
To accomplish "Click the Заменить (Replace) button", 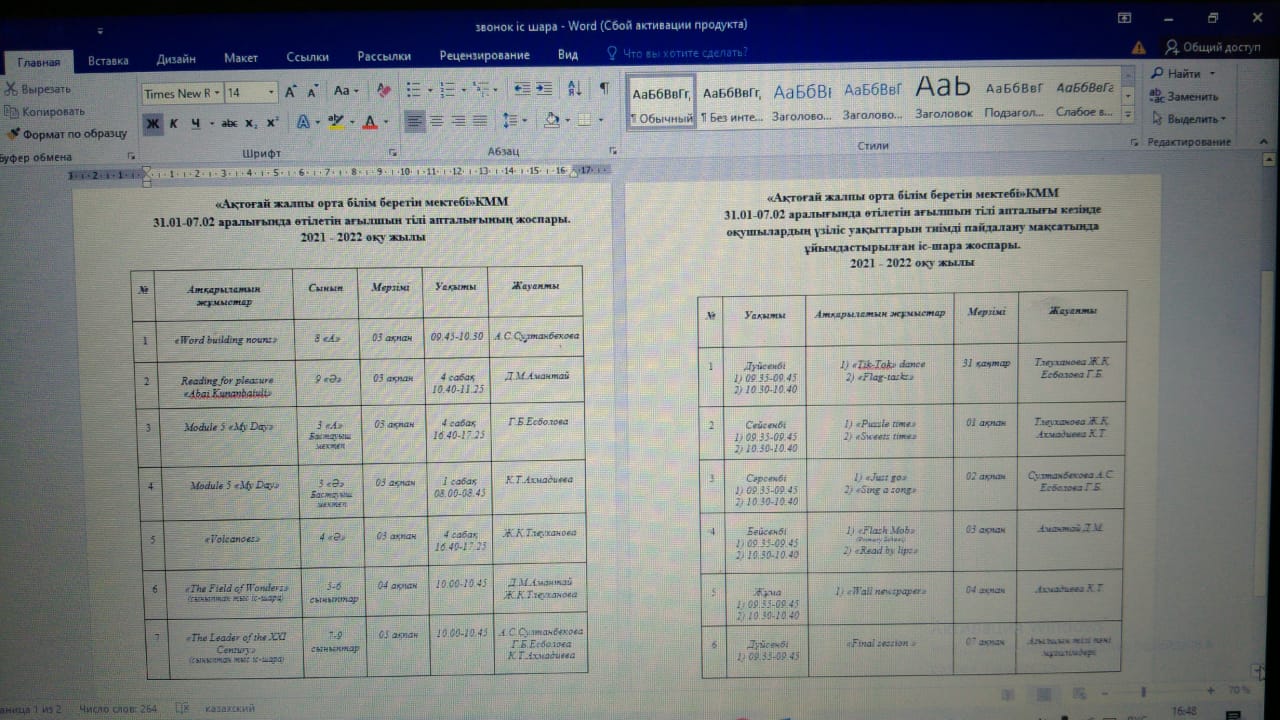I will coord(1185,97).
